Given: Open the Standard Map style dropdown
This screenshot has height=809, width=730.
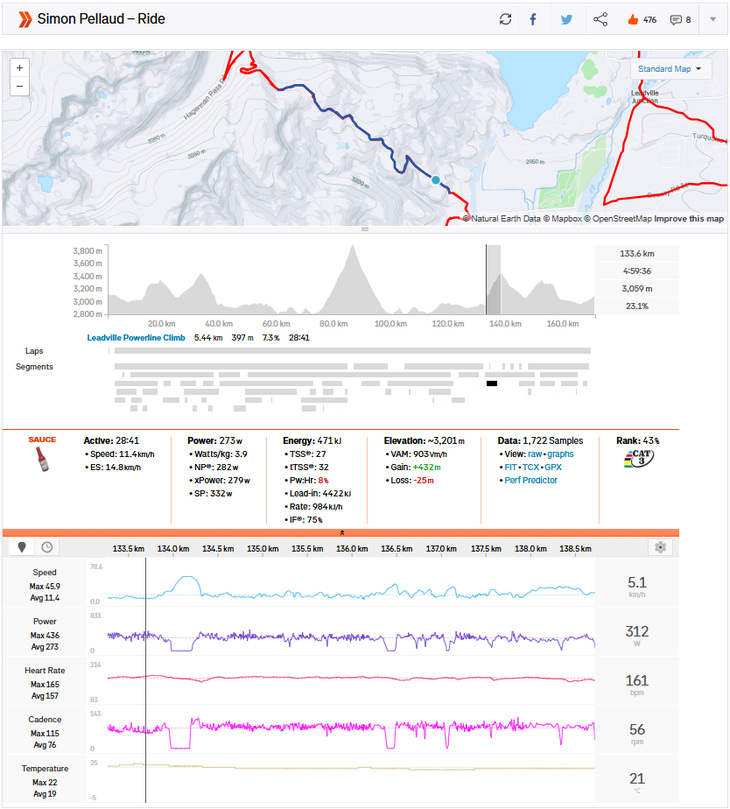Looking at the screenshot, I should (x=669, y=70).
